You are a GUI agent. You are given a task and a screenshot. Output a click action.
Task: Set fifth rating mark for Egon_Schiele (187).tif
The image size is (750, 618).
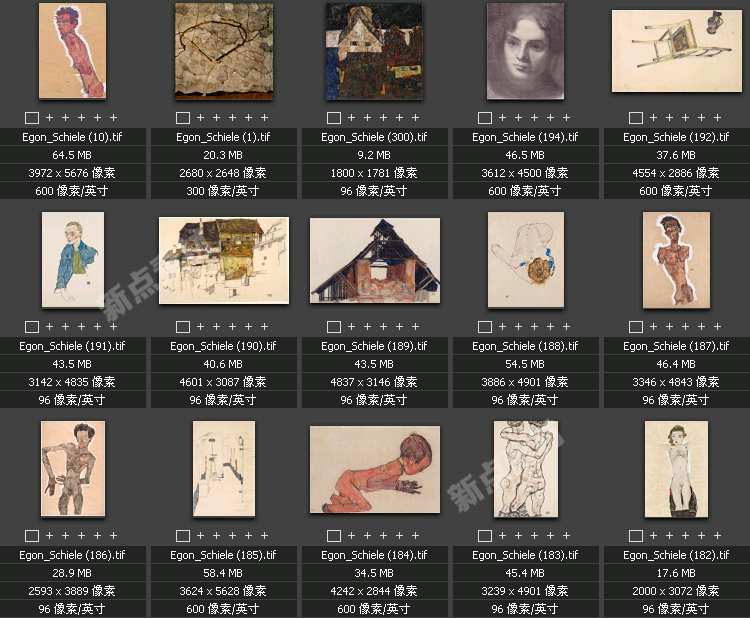coord(717,327)
